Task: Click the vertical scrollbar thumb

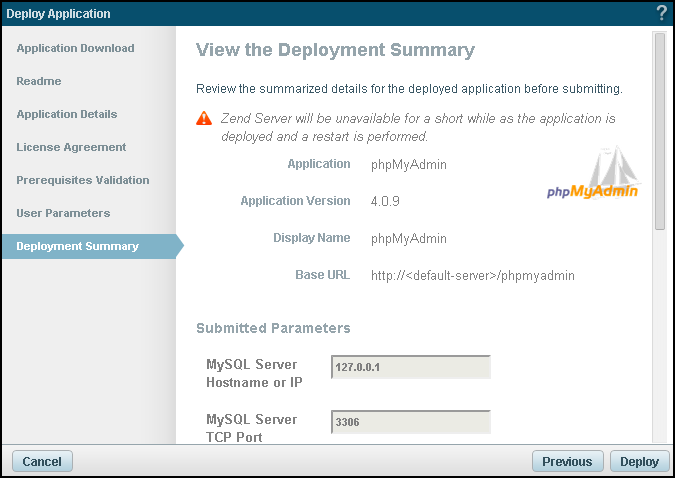Action: [659, 130]
